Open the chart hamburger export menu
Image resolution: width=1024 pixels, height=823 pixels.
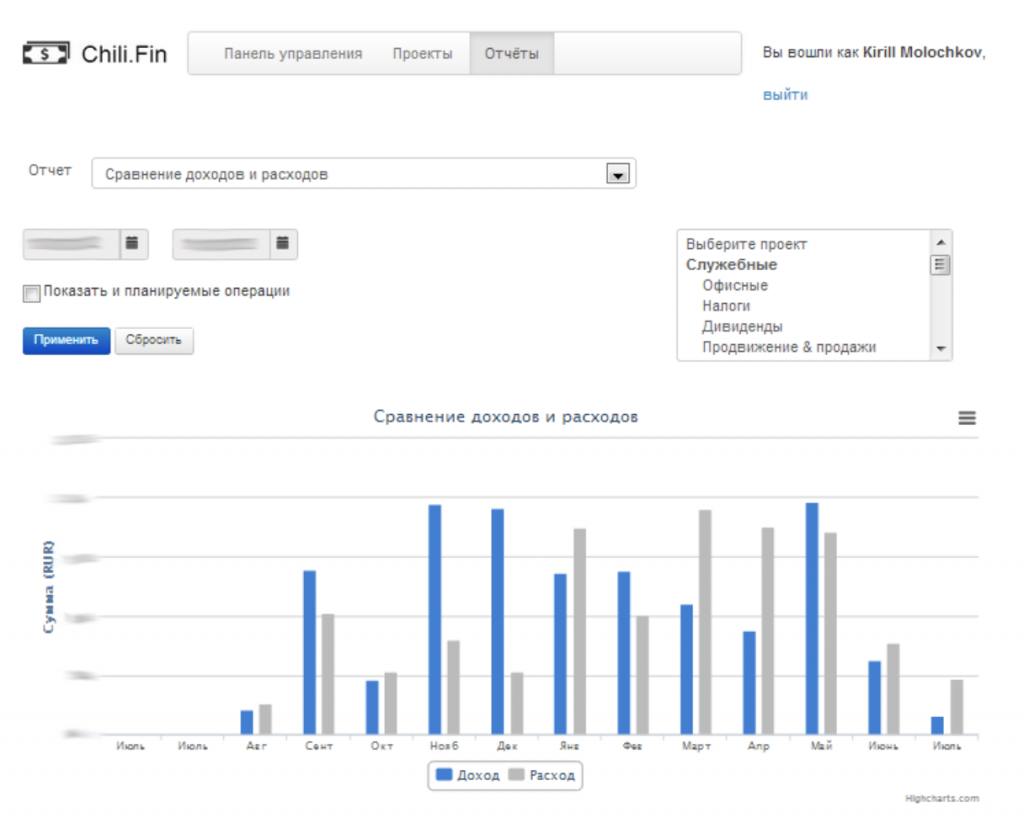966,418
